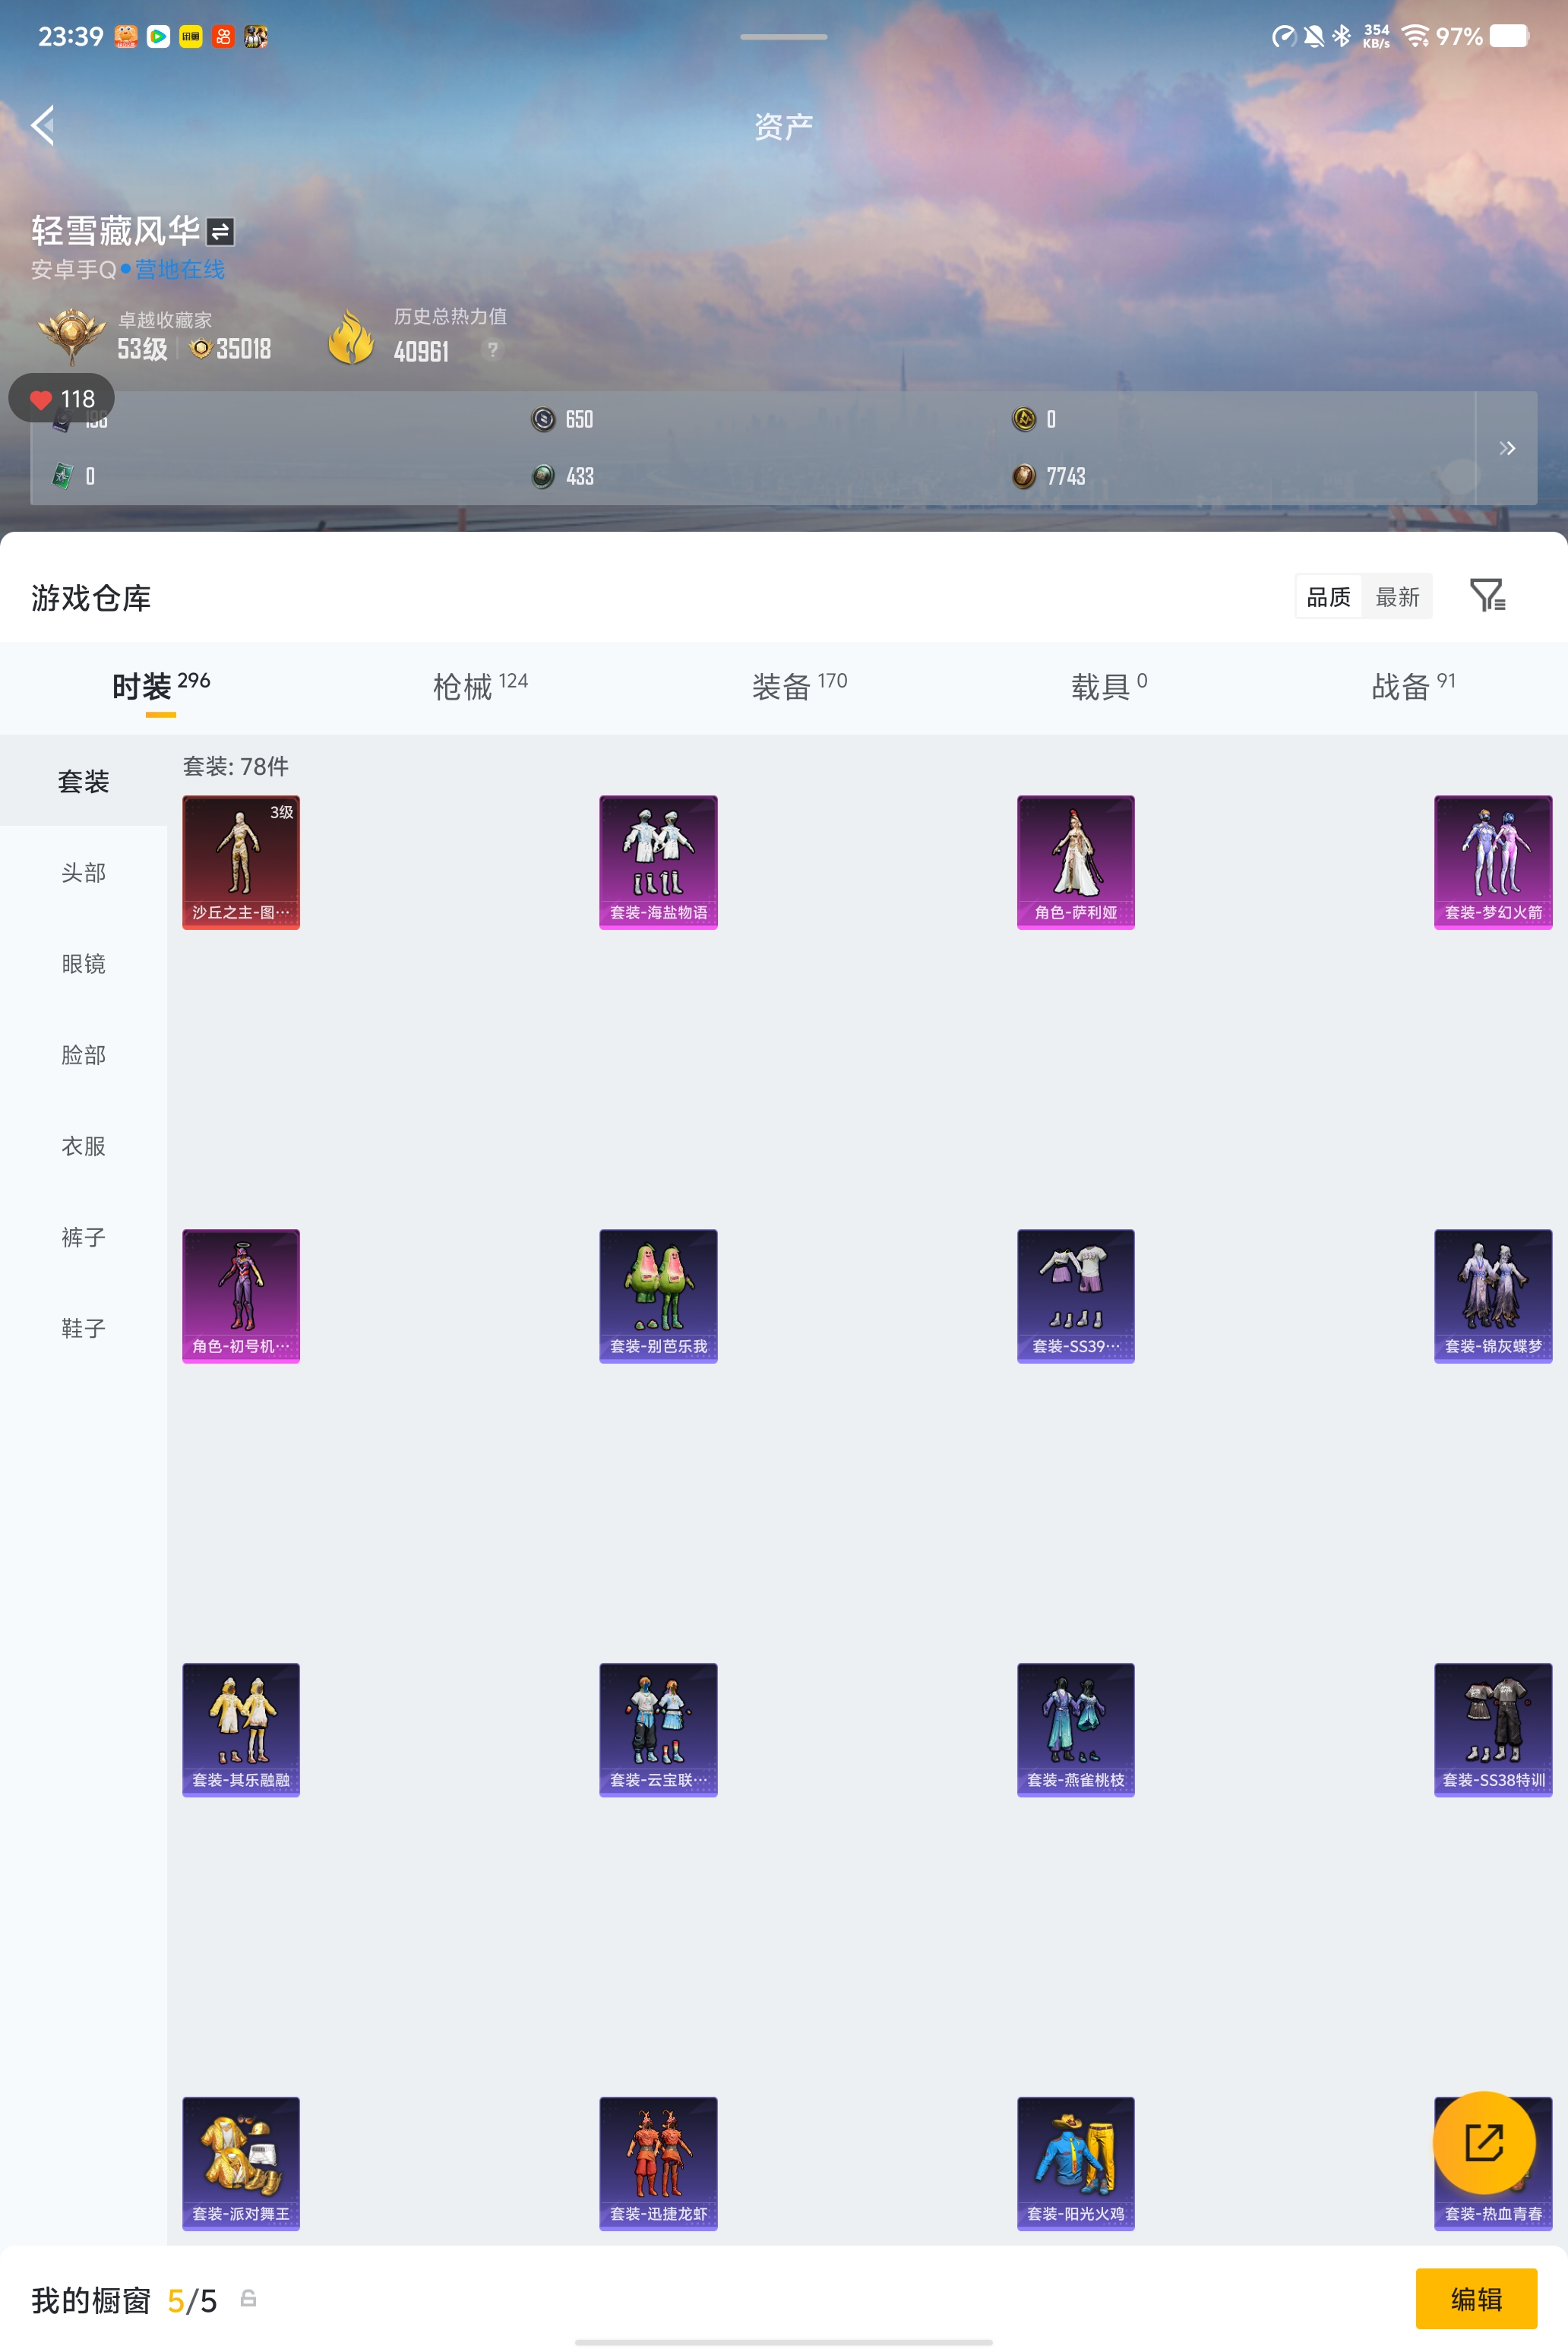The image size is (1568, 2352).
Task: Switch to 枪械 124 tab
Action: coord(480,687)
